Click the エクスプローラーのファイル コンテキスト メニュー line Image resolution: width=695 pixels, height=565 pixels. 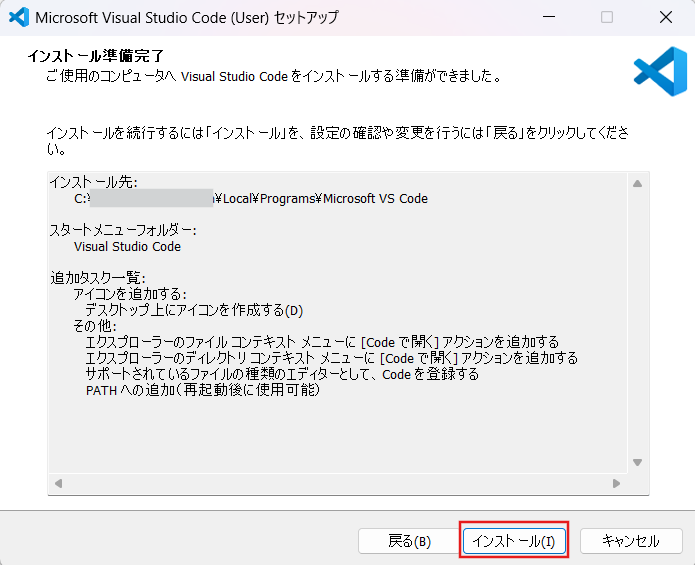[322, 342]
